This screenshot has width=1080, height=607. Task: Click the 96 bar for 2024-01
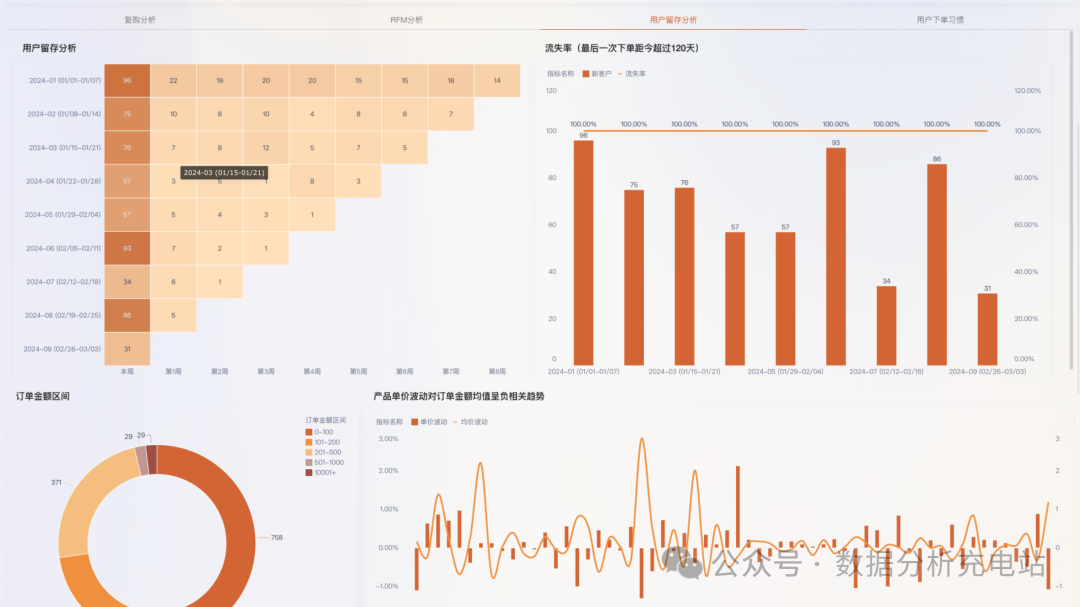(x=583, y=253)
